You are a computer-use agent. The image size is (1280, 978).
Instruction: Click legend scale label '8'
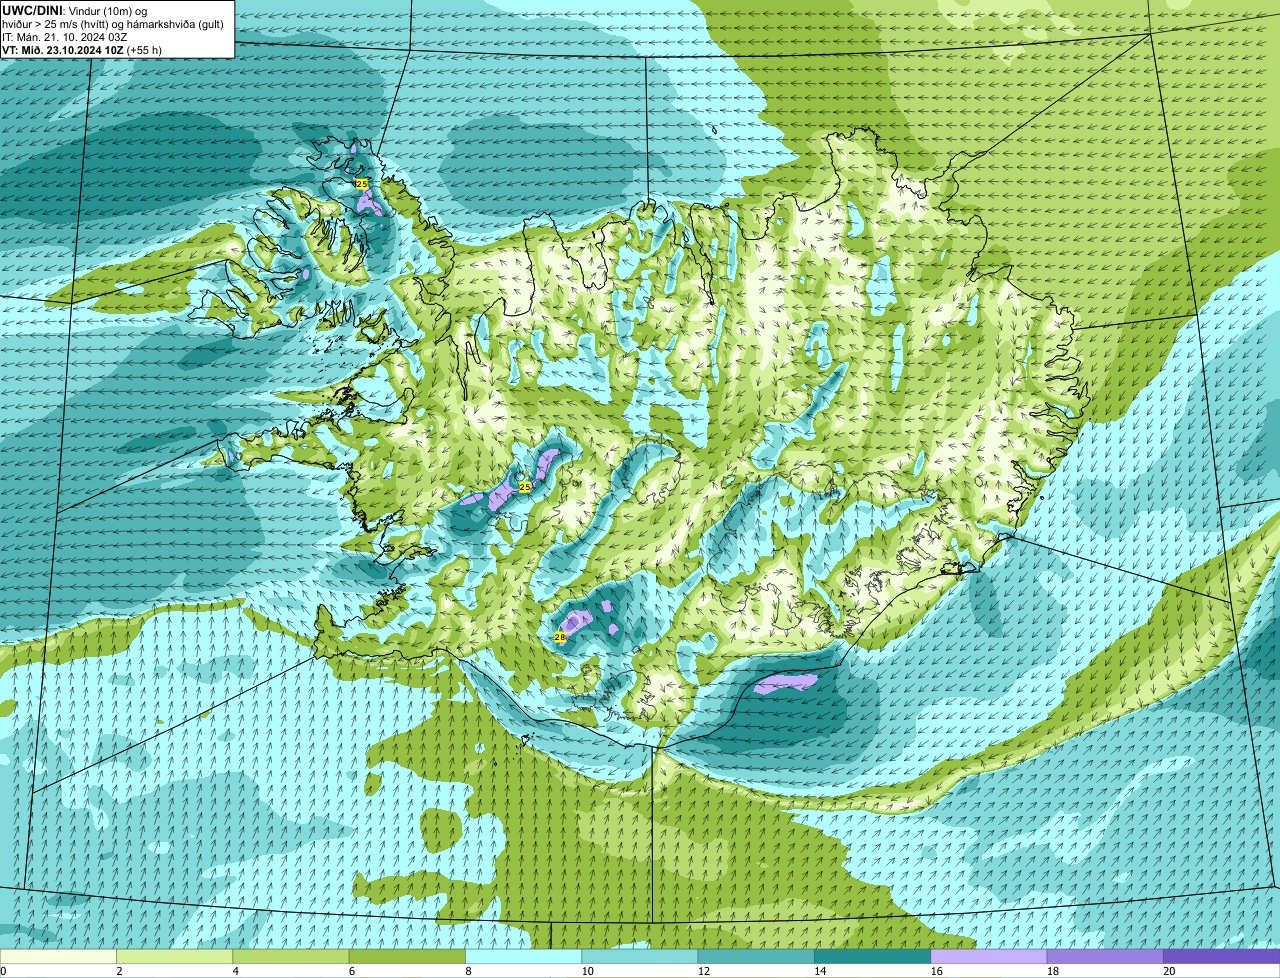[x=468, y=971]
